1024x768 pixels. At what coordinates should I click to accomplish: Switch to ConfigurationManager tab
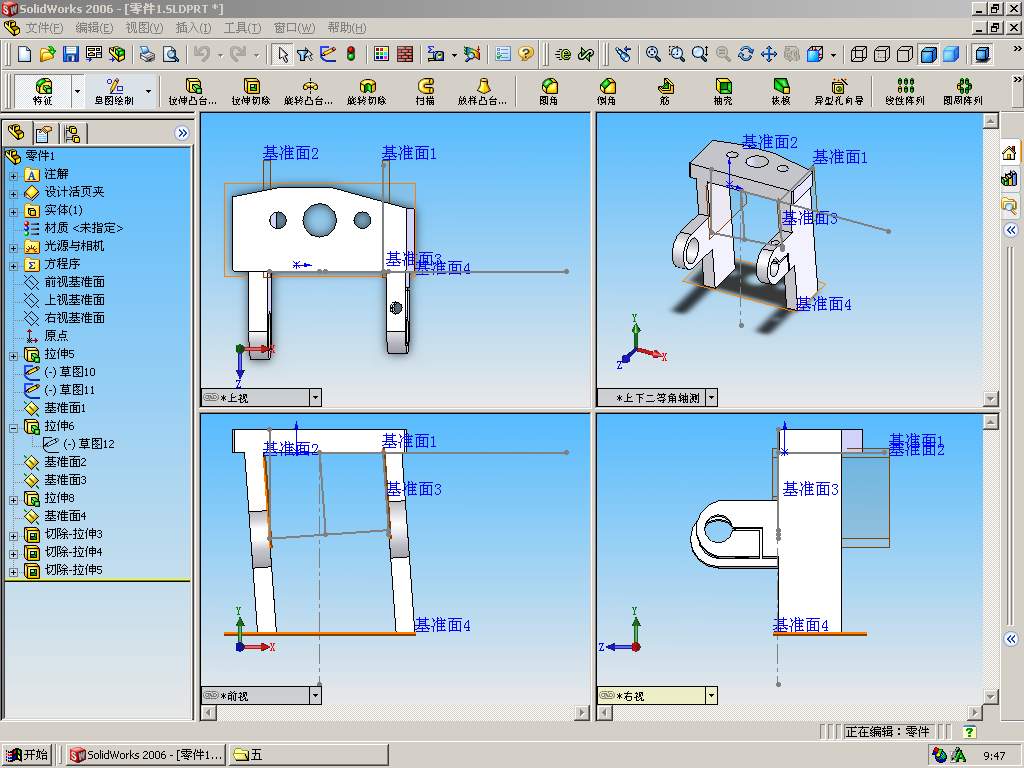(x=72, y=134)
